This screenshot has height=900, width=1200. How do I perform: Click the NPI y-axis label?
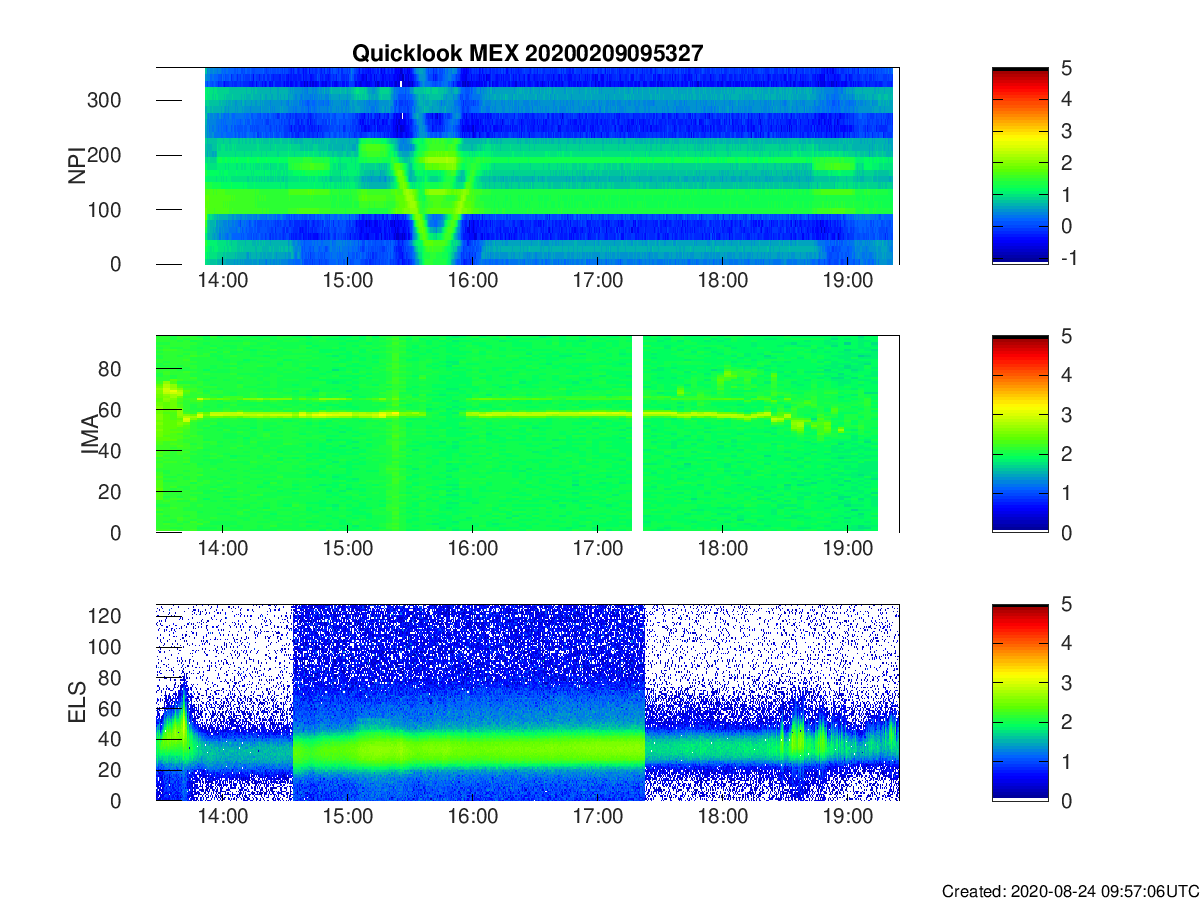[76, 166]
